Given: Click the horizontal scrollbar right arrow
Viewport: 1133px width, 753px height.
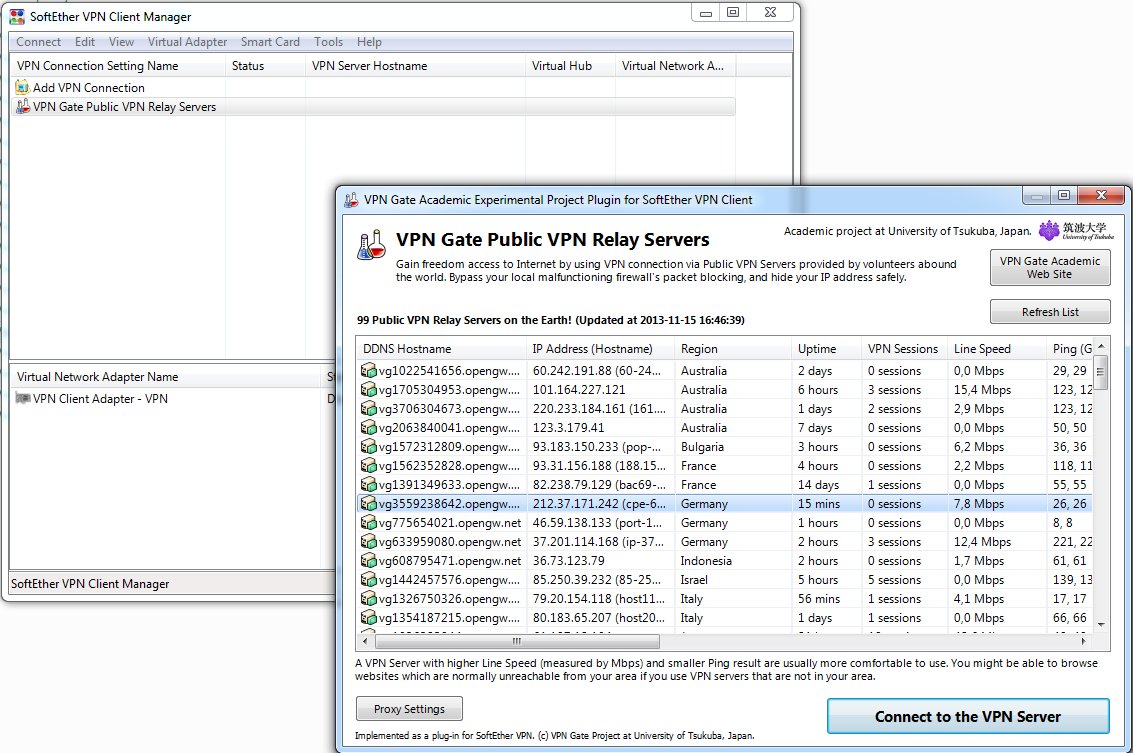Looking at the screenshot, I should [x=1083, y=641].
